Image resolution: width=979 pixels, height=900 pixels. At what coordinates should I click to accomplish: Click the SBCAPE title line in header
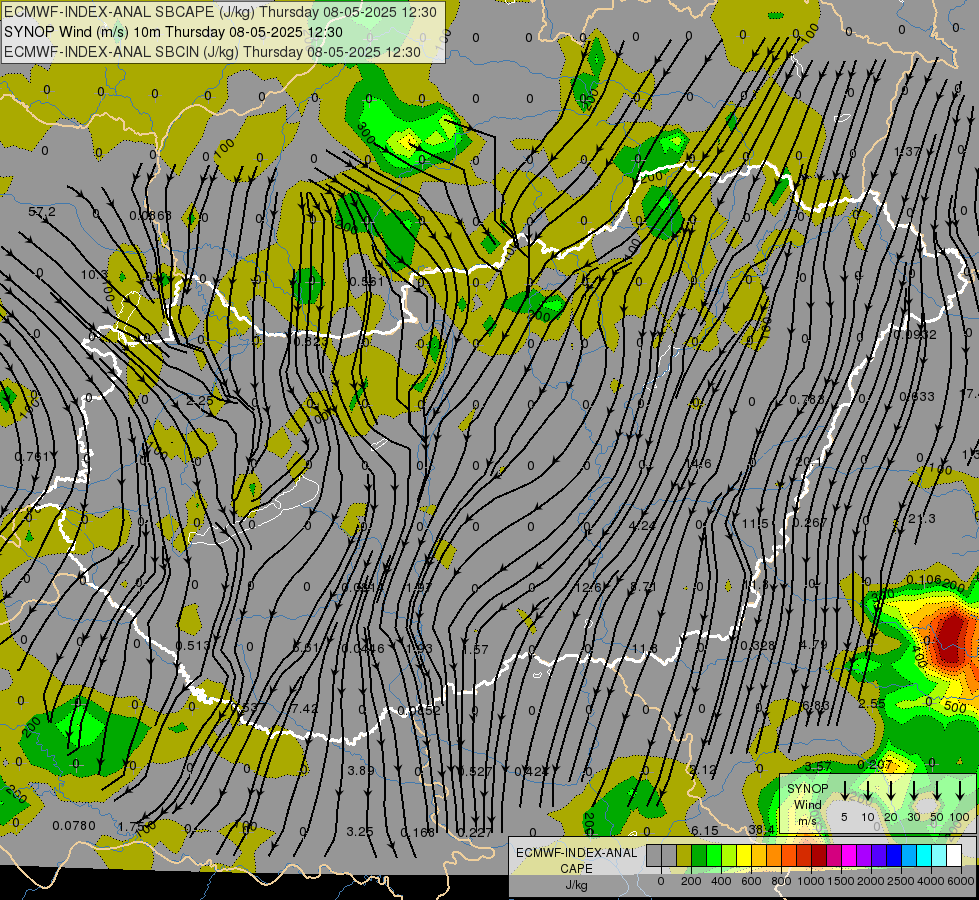[x=220, y=12]
